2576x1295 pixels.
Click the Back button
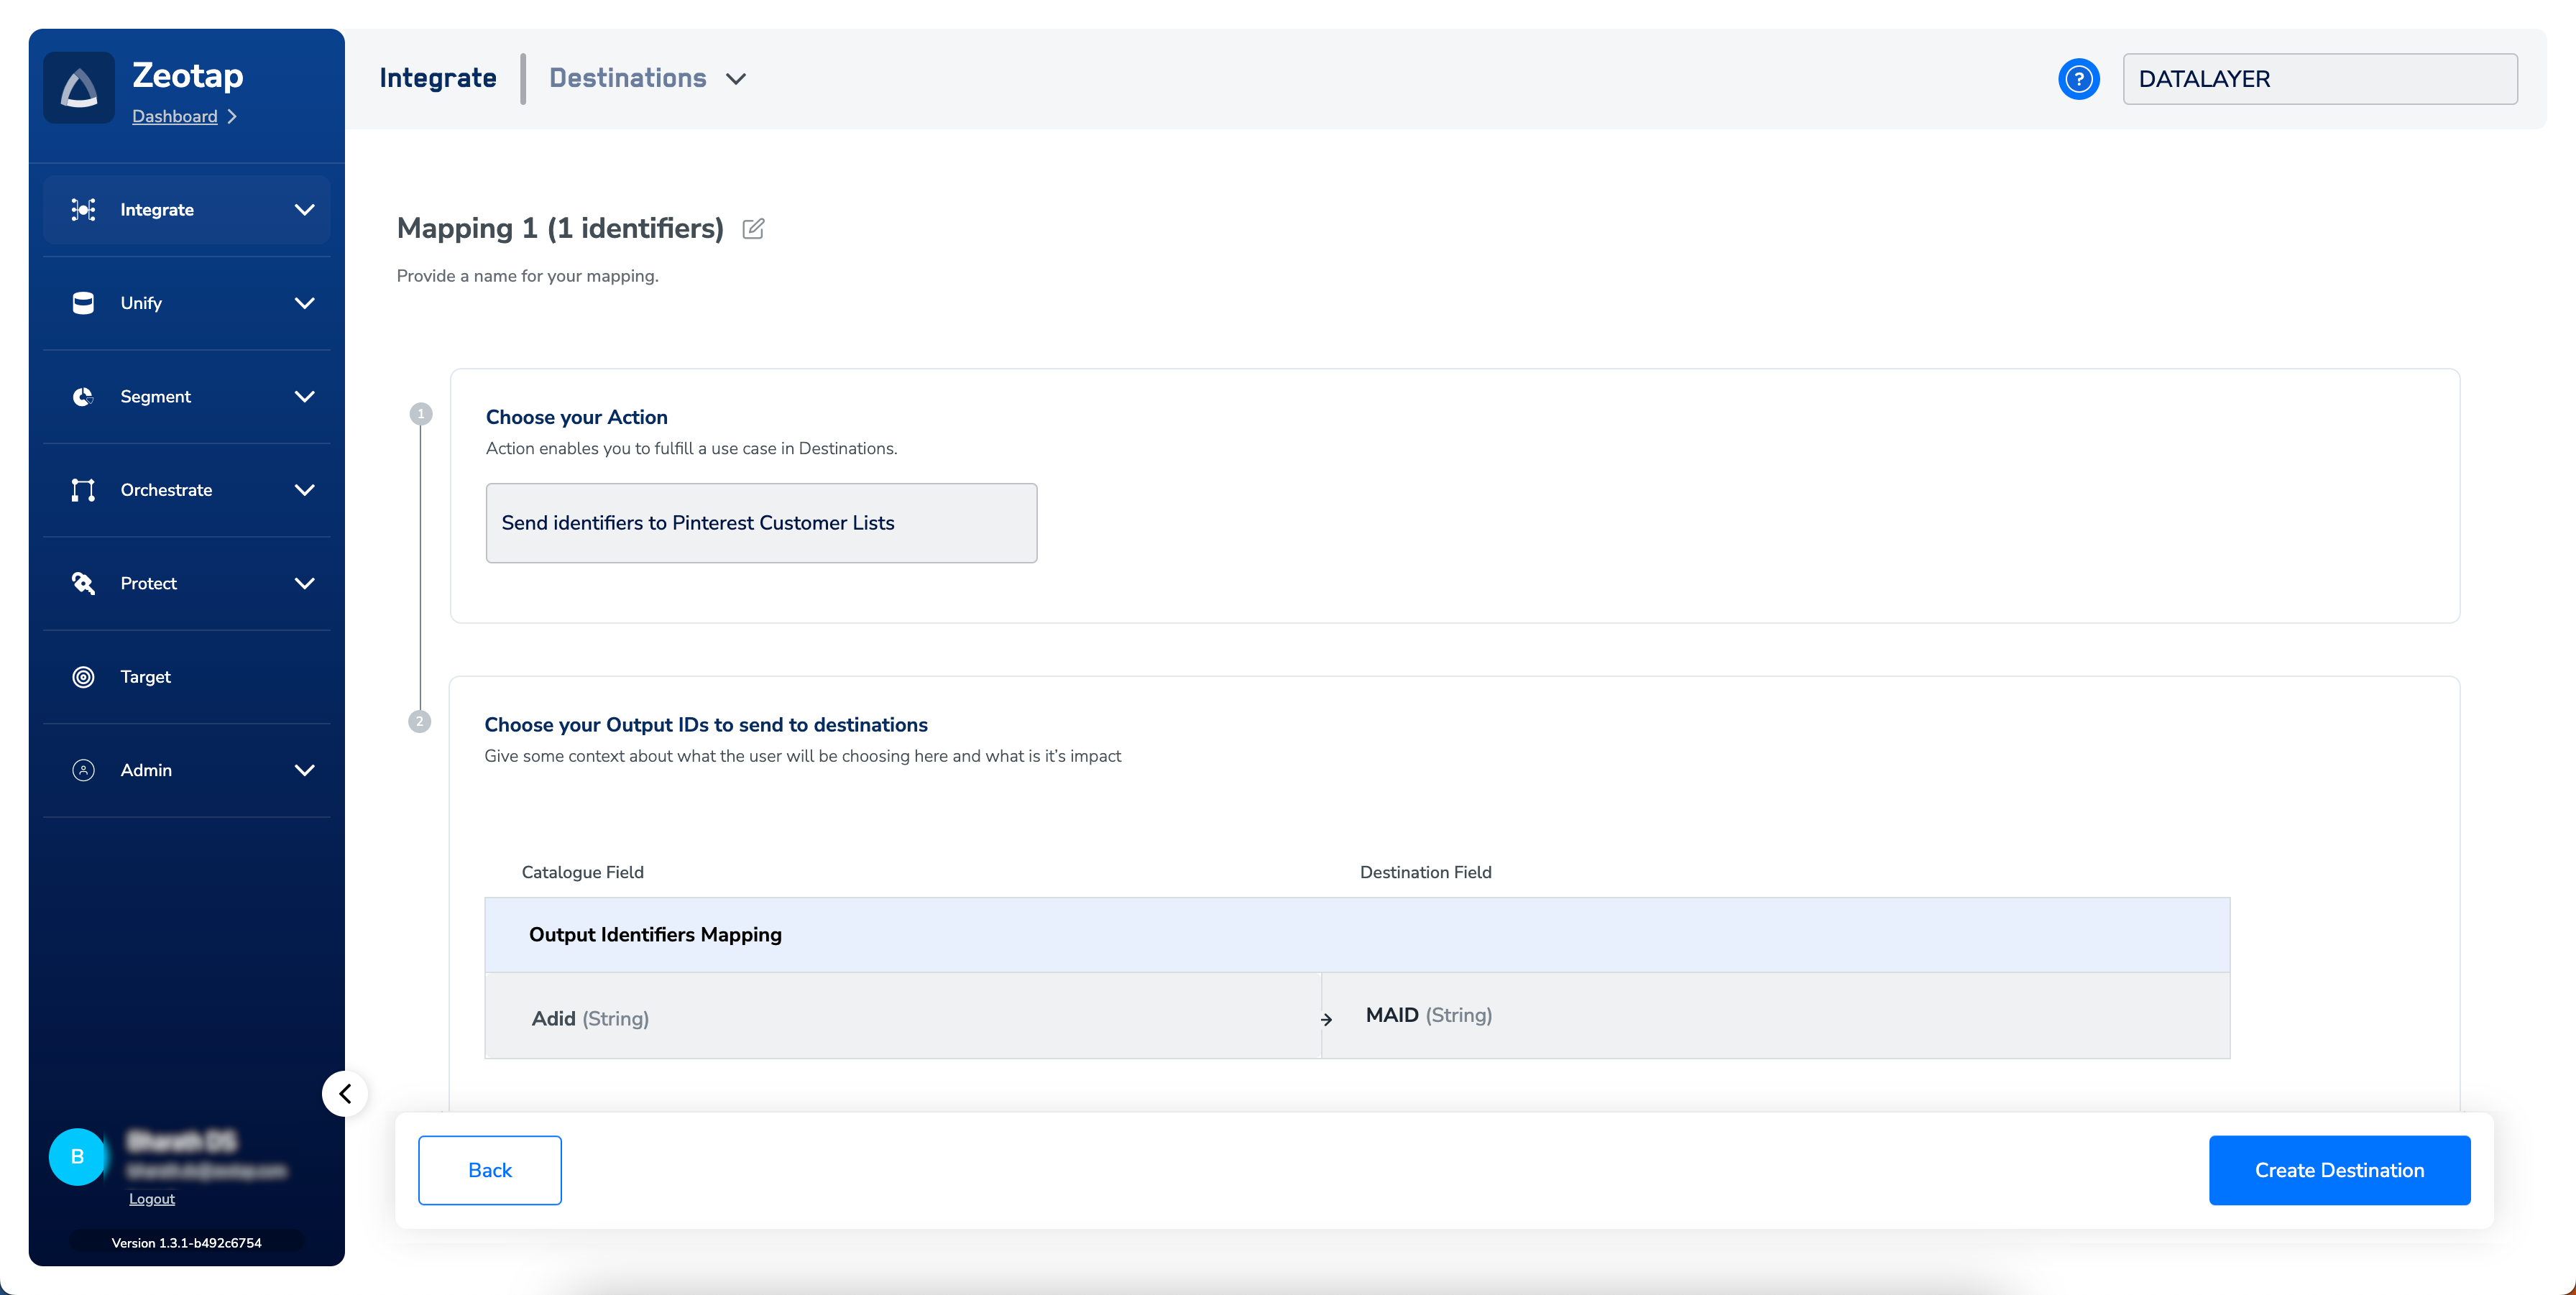pyautogui.click(x=489, y=1170)
